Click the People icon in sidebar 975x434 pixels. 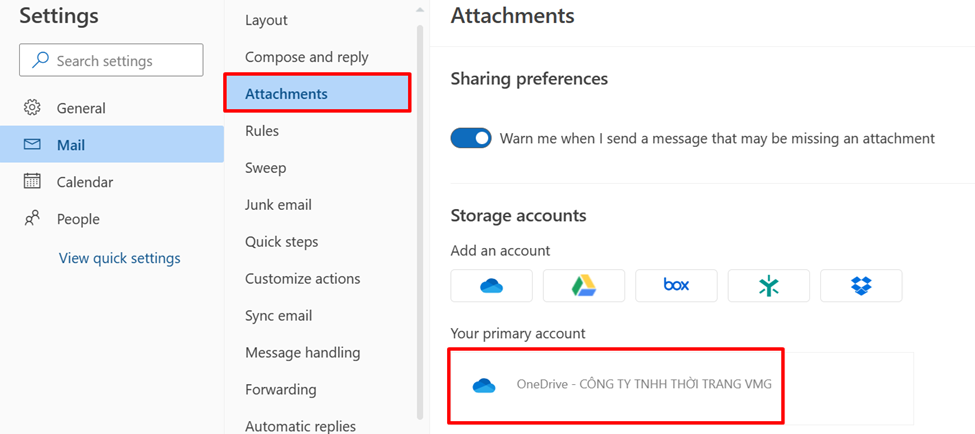[32, 218]
